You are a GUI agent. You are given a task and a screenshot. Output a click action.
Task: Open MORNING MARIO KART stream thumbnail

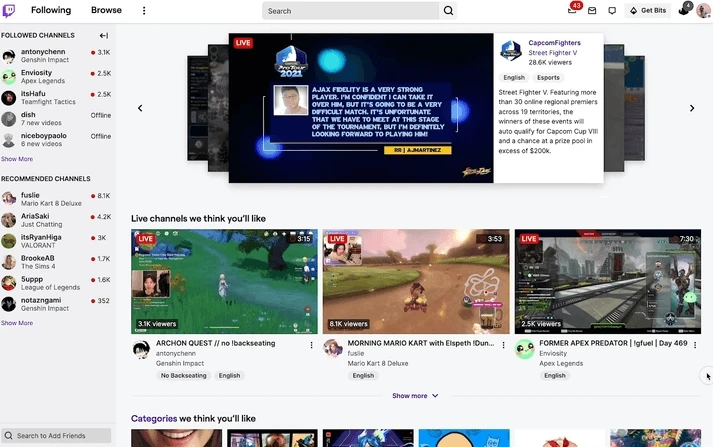coord(416,281)
